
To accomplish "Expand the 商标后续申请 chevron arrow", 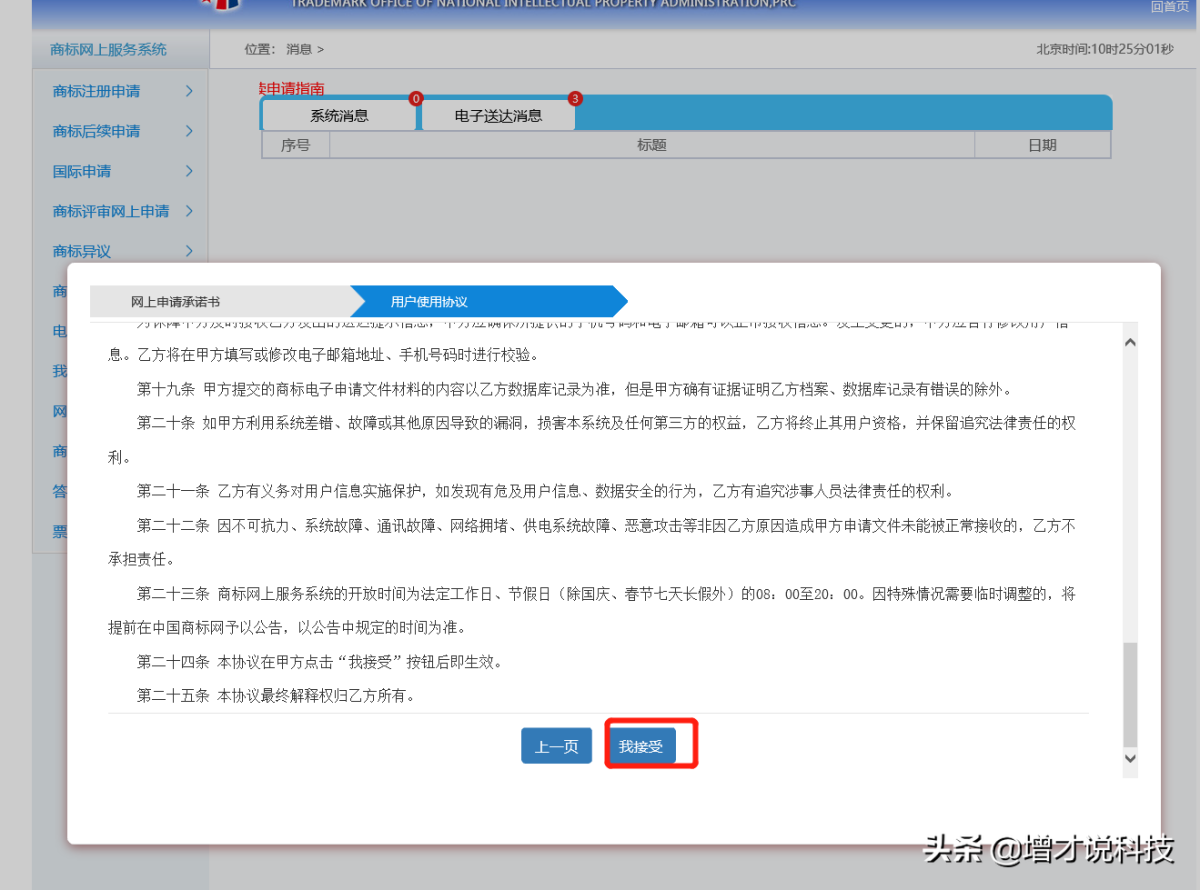I will point(189,131).
